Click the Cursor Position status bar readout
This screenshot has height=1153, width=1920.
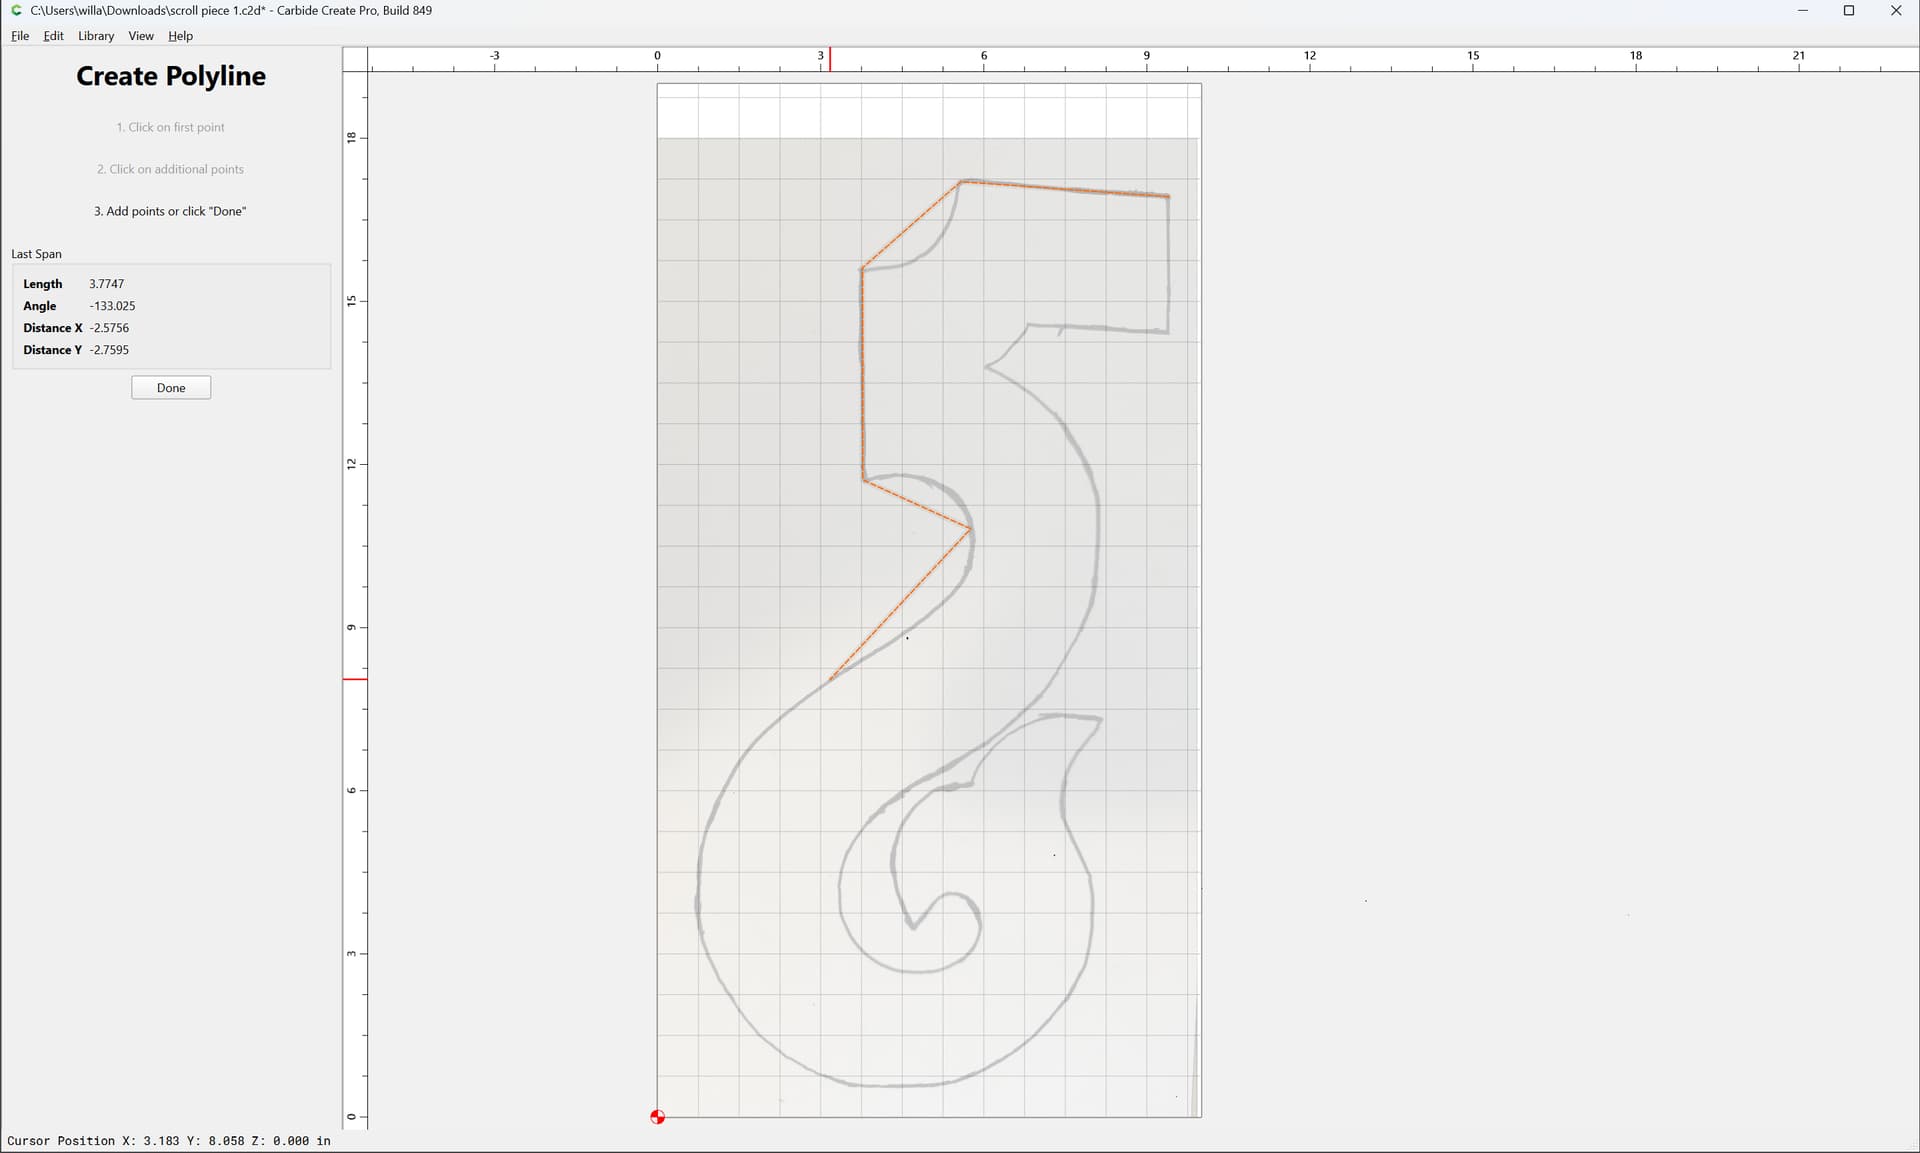point(169,1140)
